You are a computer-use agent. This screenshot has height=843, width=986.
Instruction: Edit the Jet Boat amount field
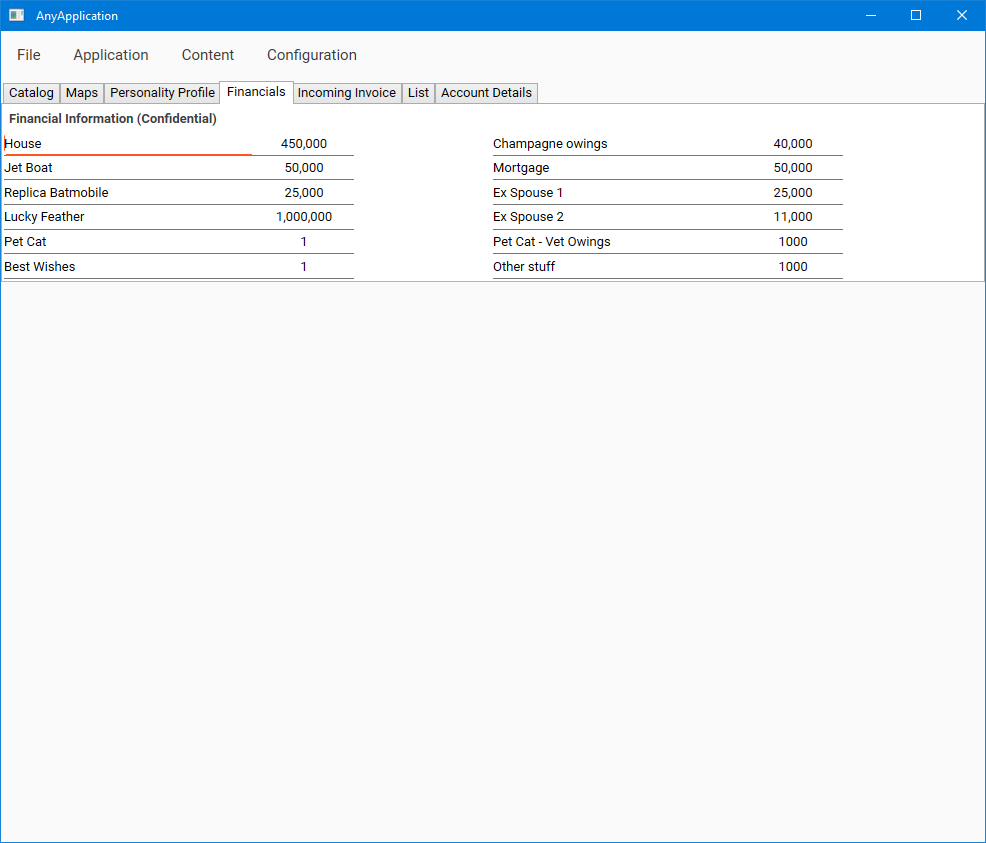pos(304,168)
